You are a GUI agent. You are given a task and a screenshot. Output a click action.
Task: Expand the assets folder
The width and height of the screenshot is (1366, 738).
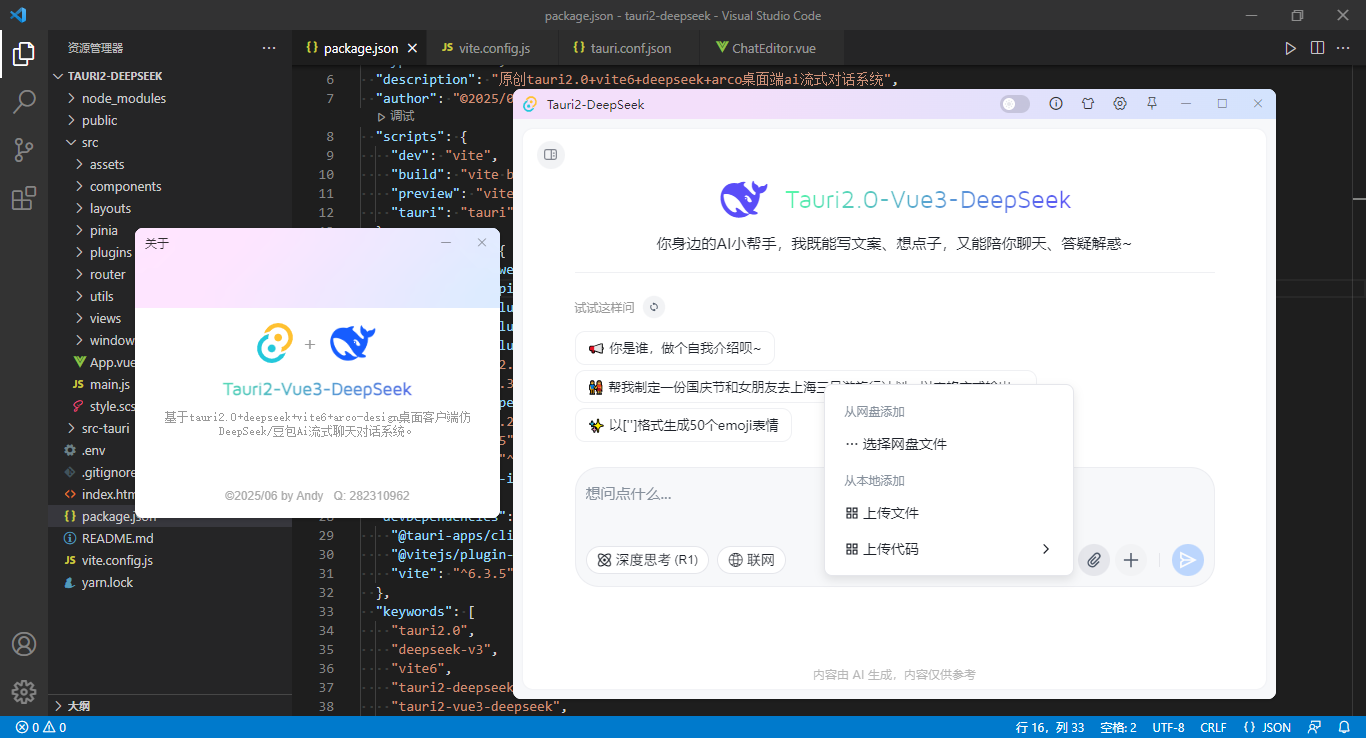tap(170, 164)
